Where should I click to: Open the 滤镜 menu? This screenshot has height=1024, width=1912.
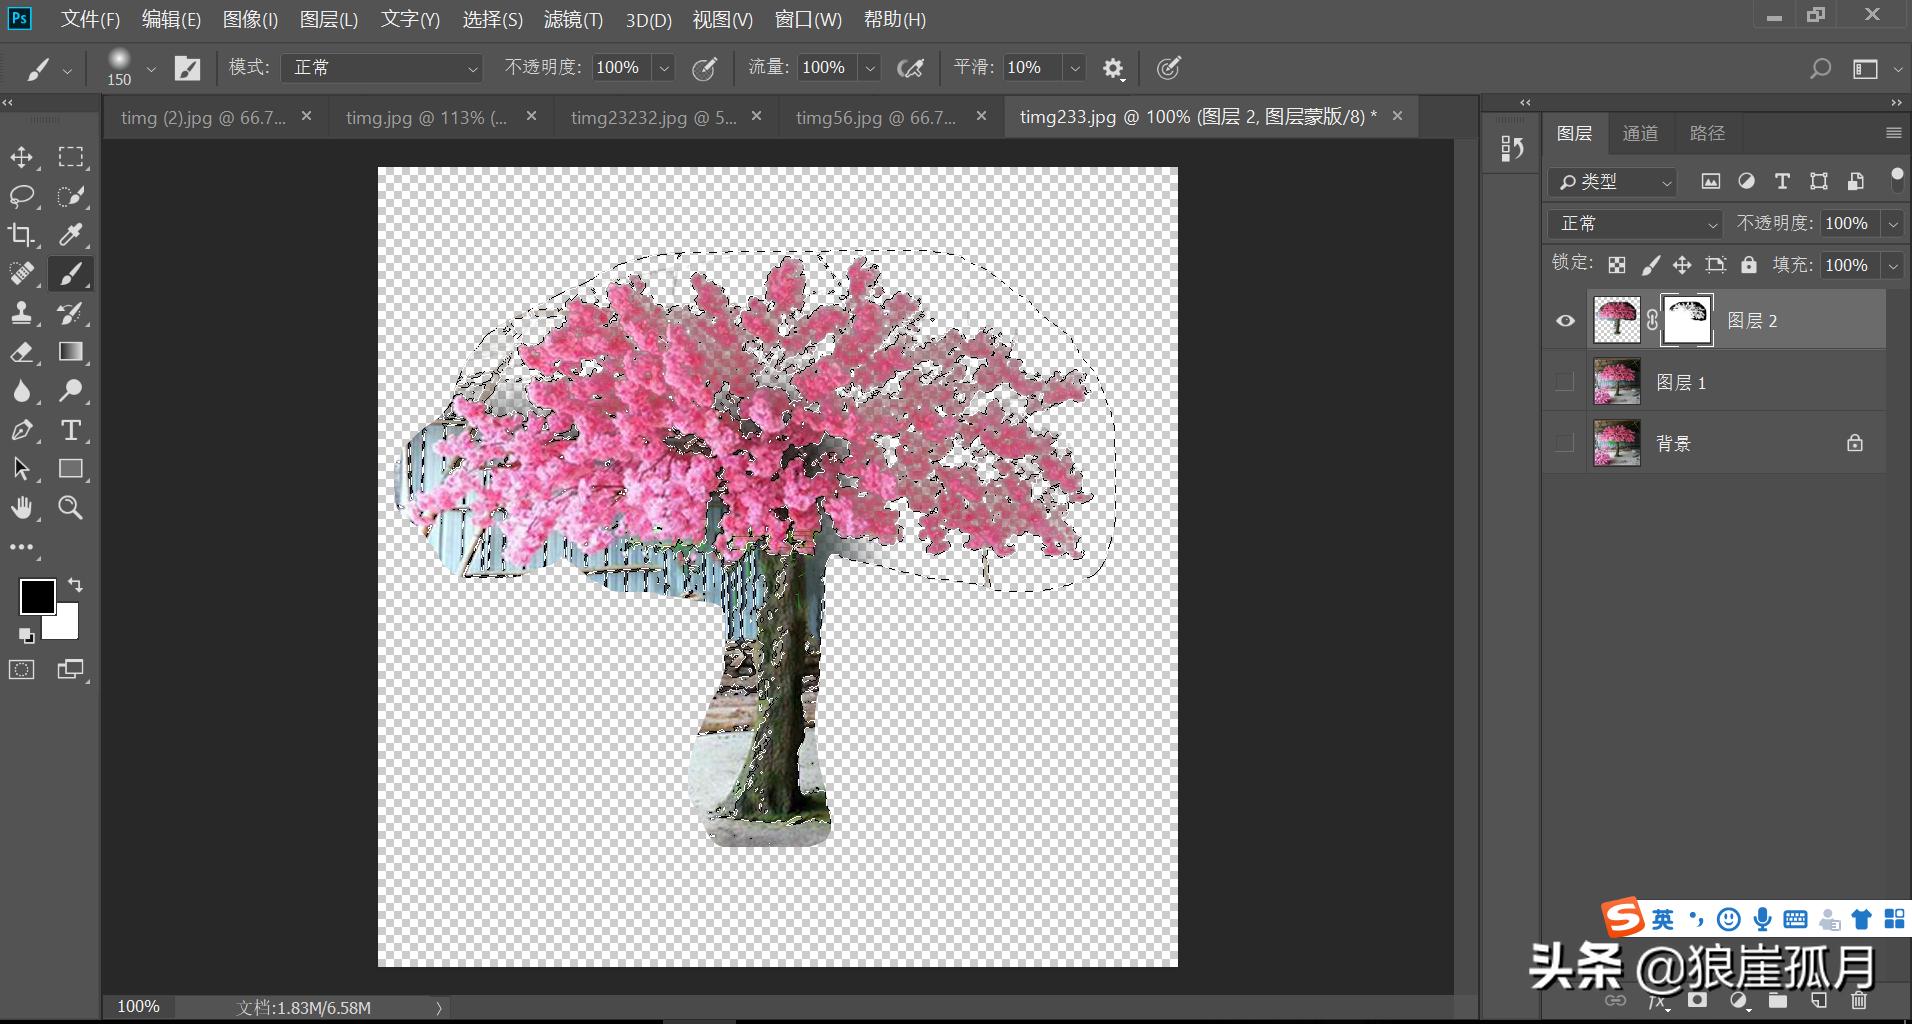click(x=572, y=19)
